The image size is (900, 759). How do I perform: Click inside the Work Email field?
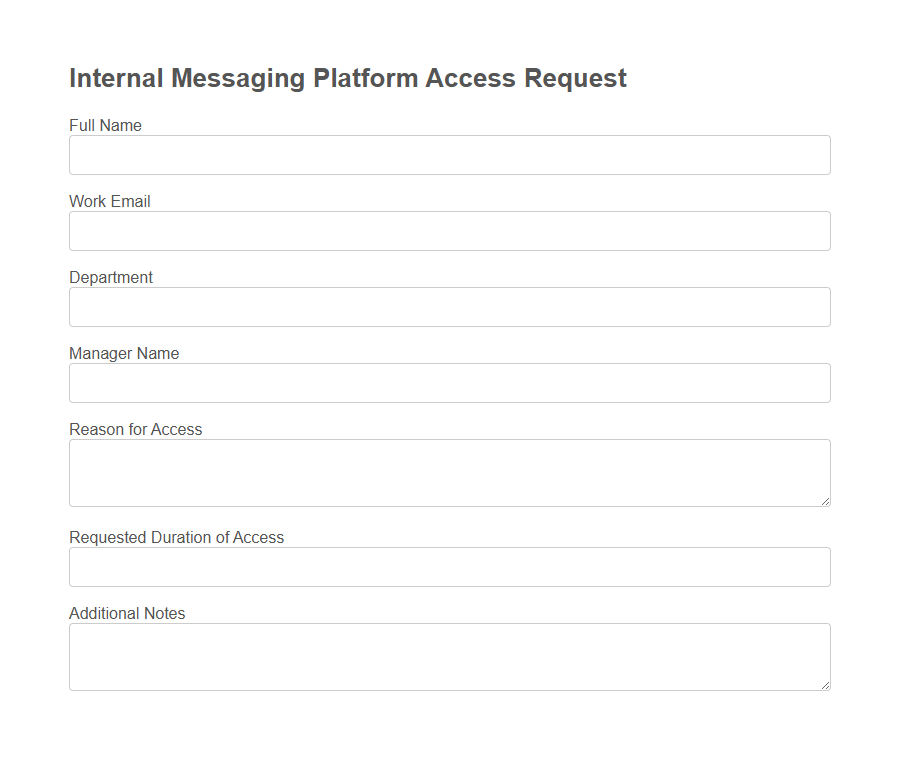[x=449, y=231]
